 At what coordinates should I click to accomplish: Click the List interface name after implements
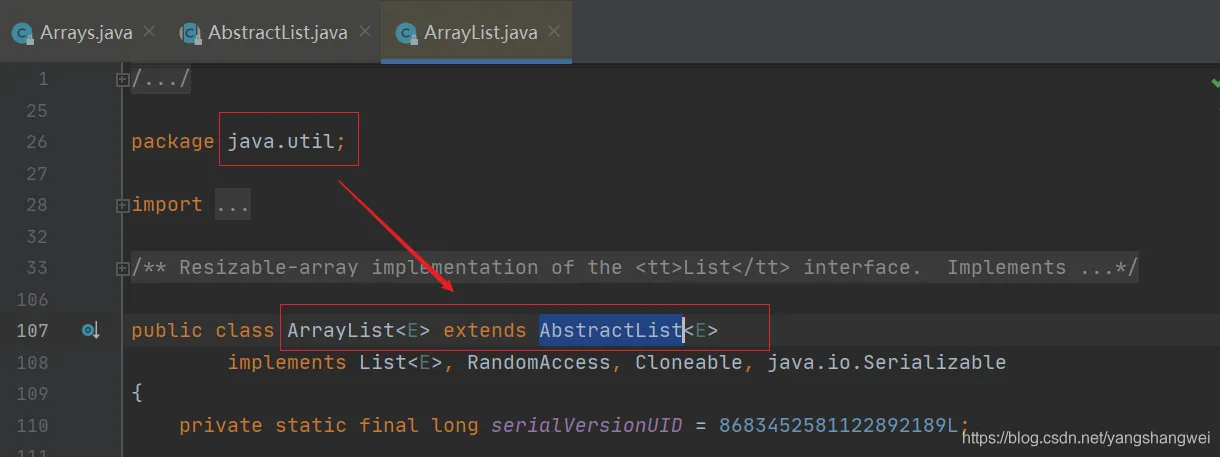(378, 362)
